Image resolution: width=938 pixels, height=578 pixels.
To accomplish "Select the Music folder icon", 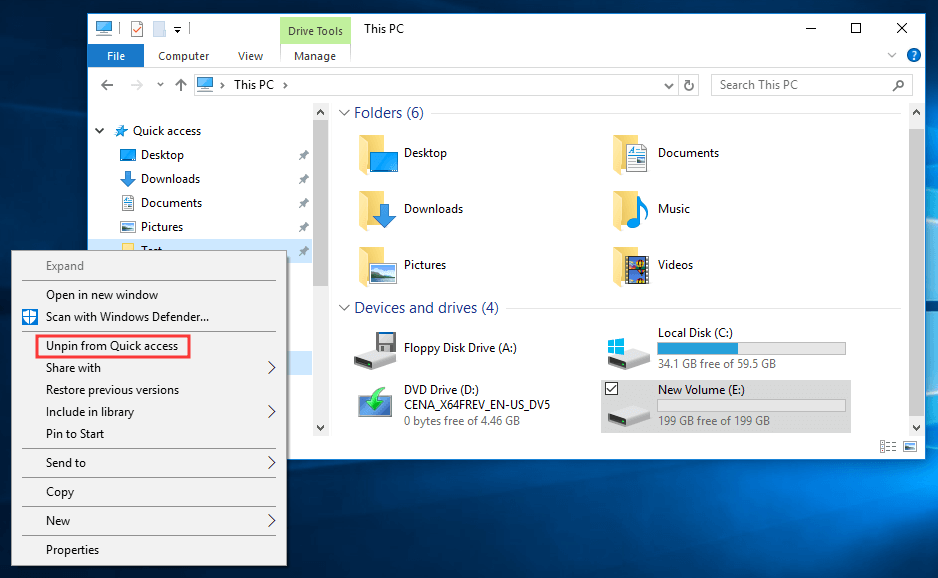I will tap(631, 210).
